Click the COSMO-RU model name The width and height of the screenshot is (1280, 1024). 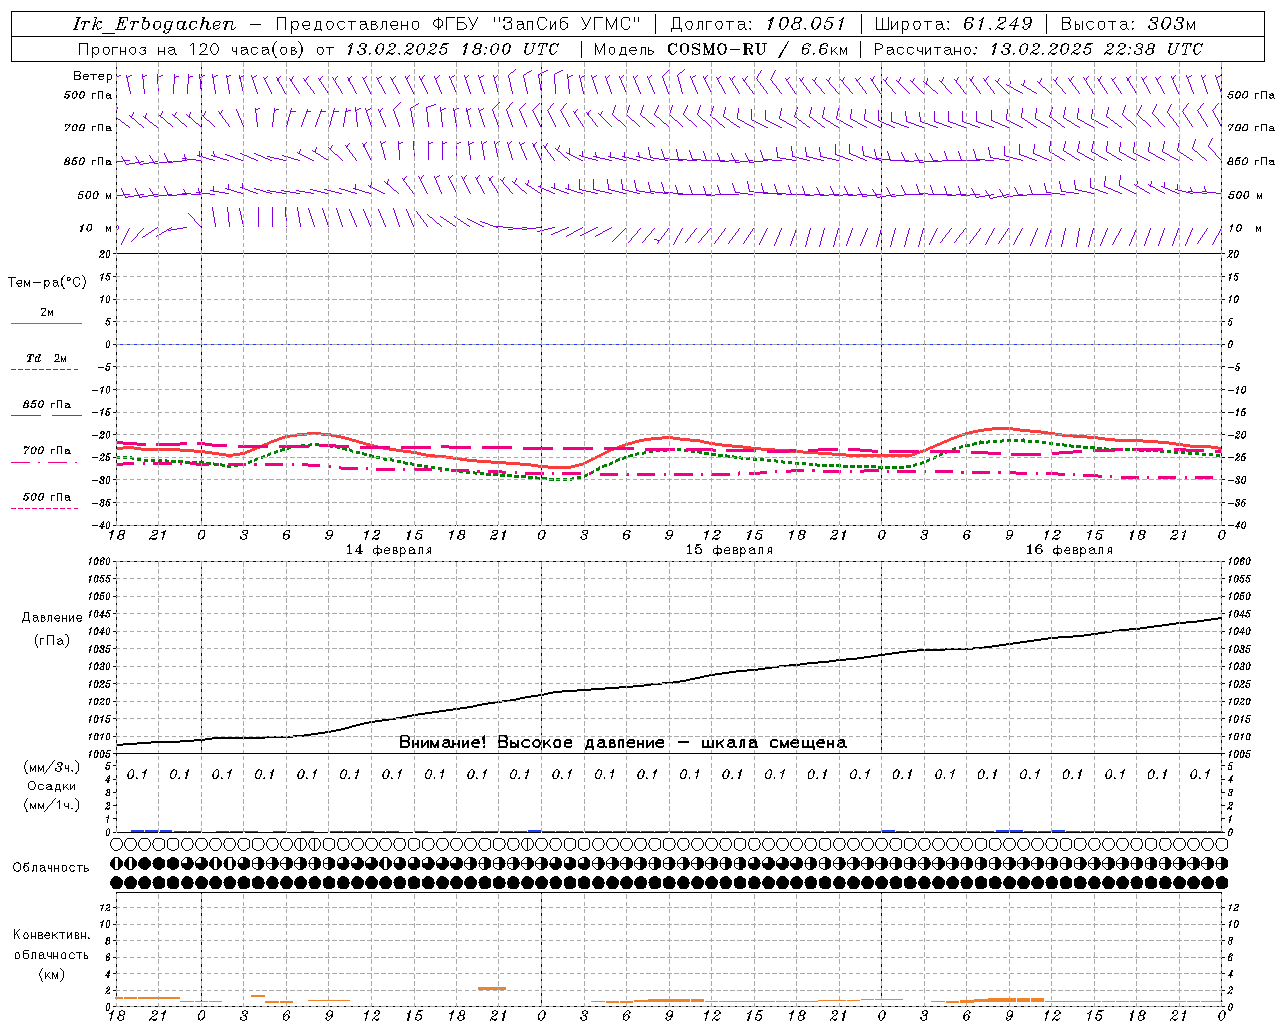[716, 49]
